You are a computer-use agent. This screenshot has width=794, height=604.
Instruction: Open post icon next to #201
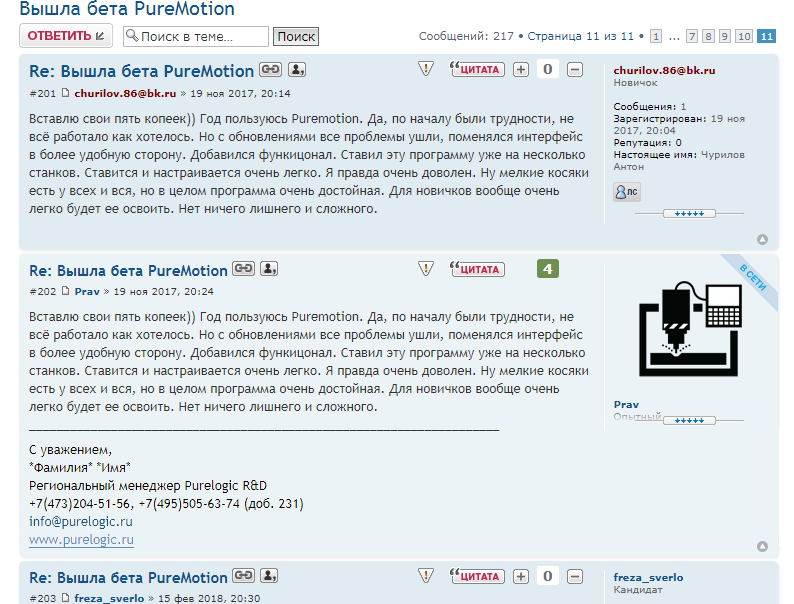65,93
